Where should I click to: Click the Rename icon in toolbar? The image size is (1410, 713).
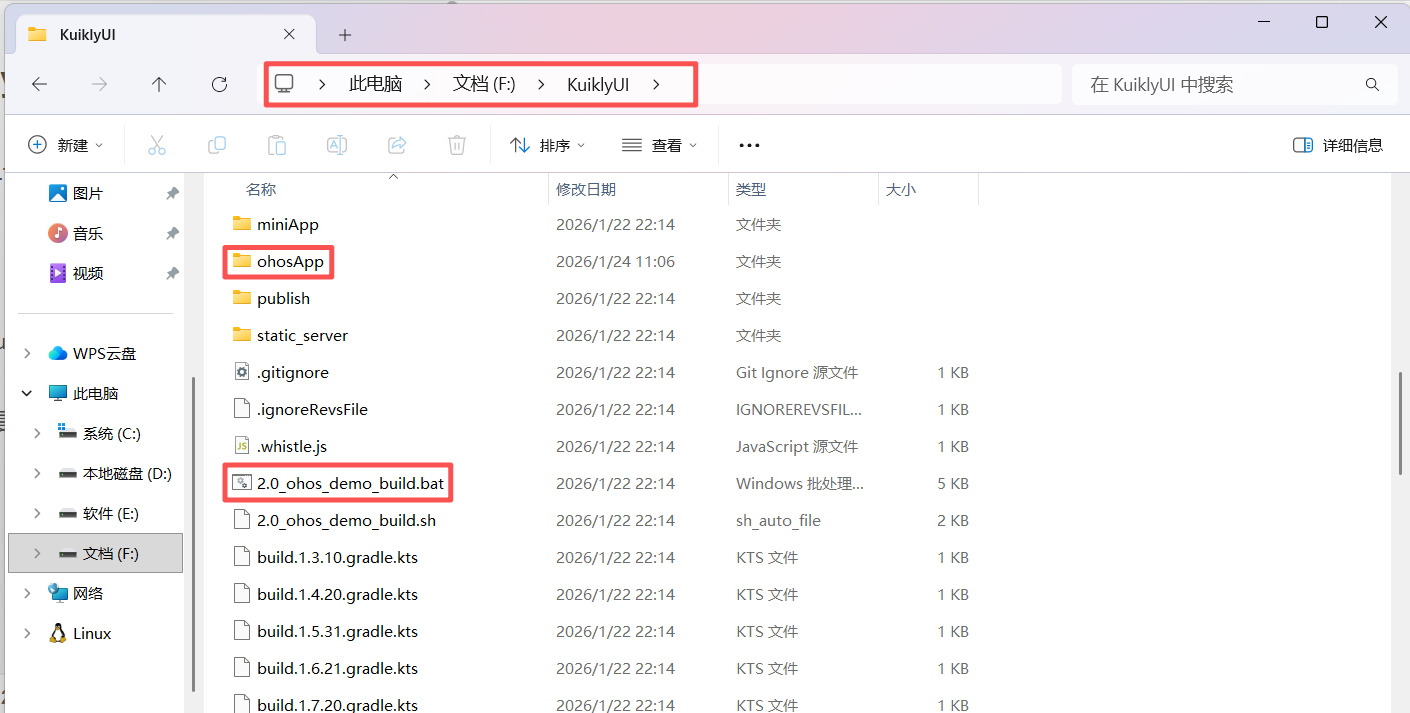click(337, 145)
